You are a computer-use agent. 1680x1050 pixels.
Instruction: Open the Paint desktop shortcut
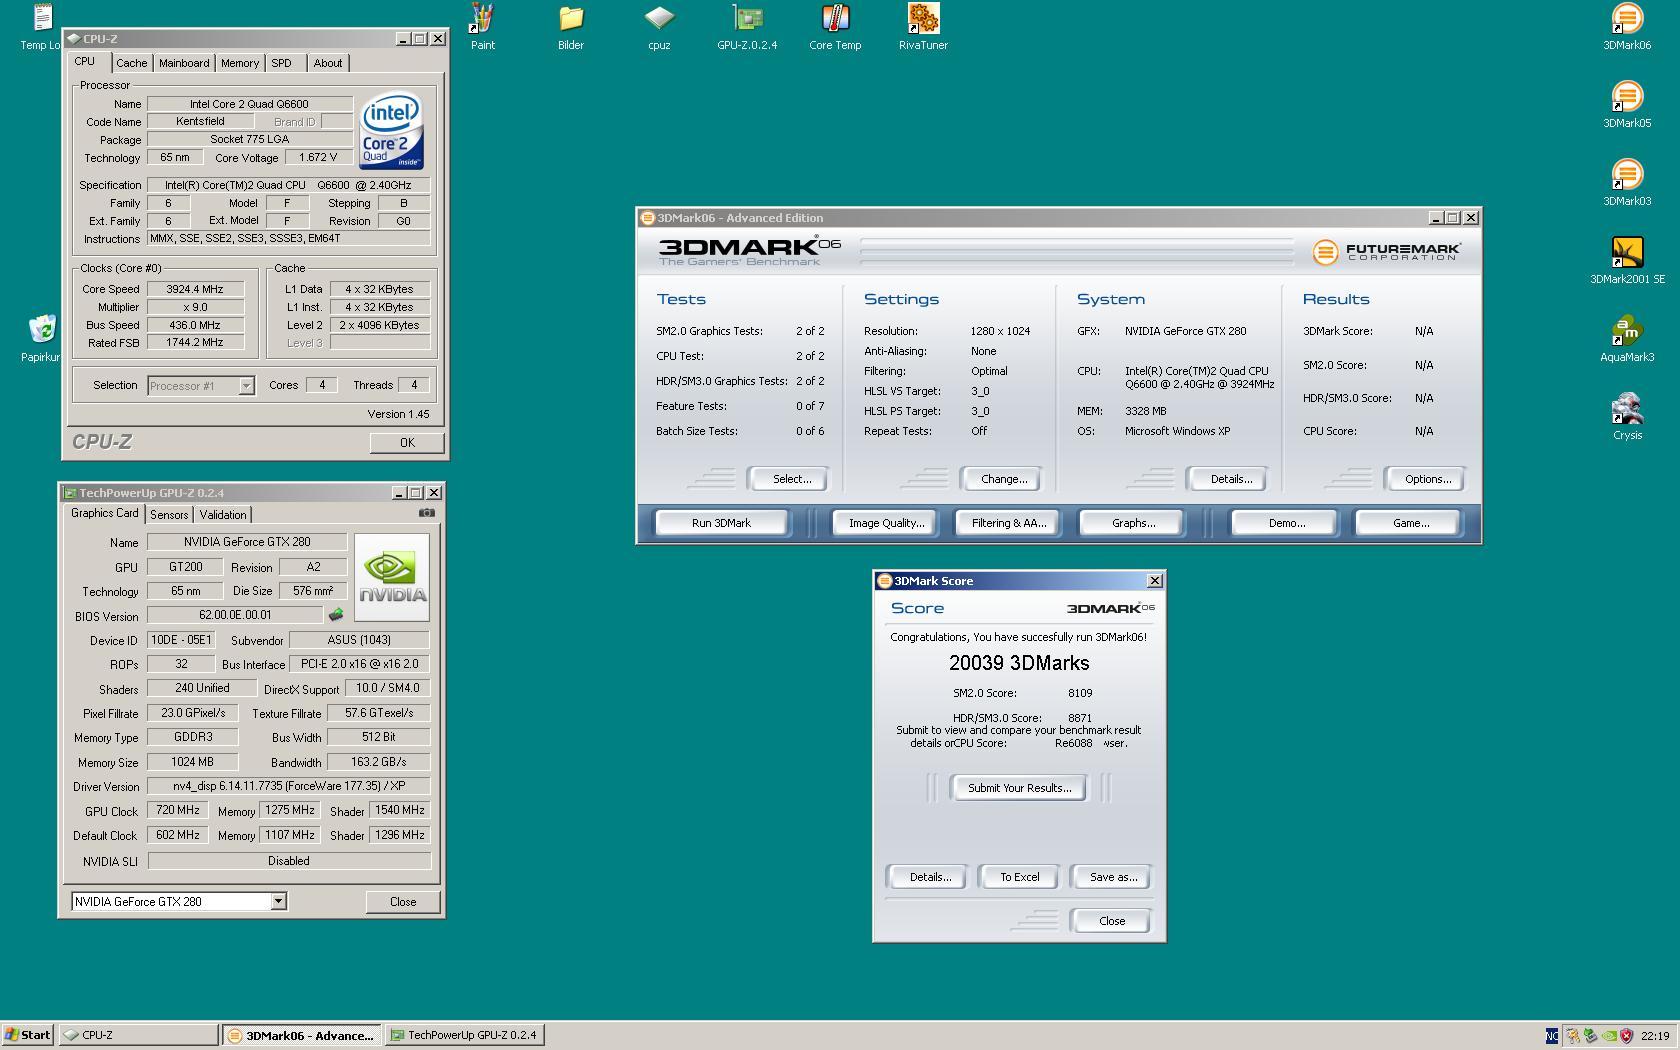(483, 26)
